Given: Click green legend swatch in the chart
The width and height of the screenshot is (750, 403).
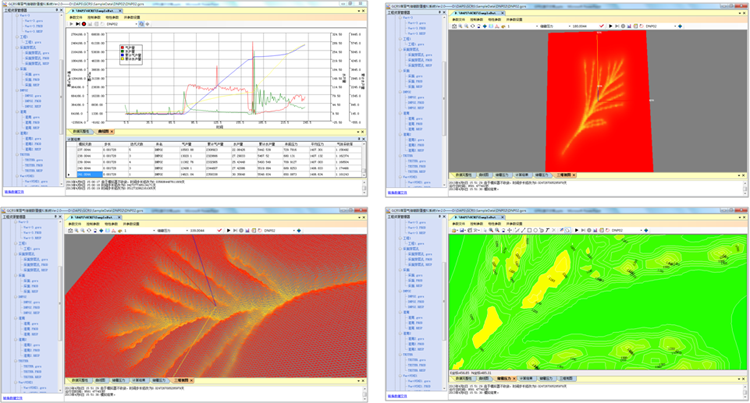Looking at the screenshot, I should pyautogui.click(x=122, y=51).
